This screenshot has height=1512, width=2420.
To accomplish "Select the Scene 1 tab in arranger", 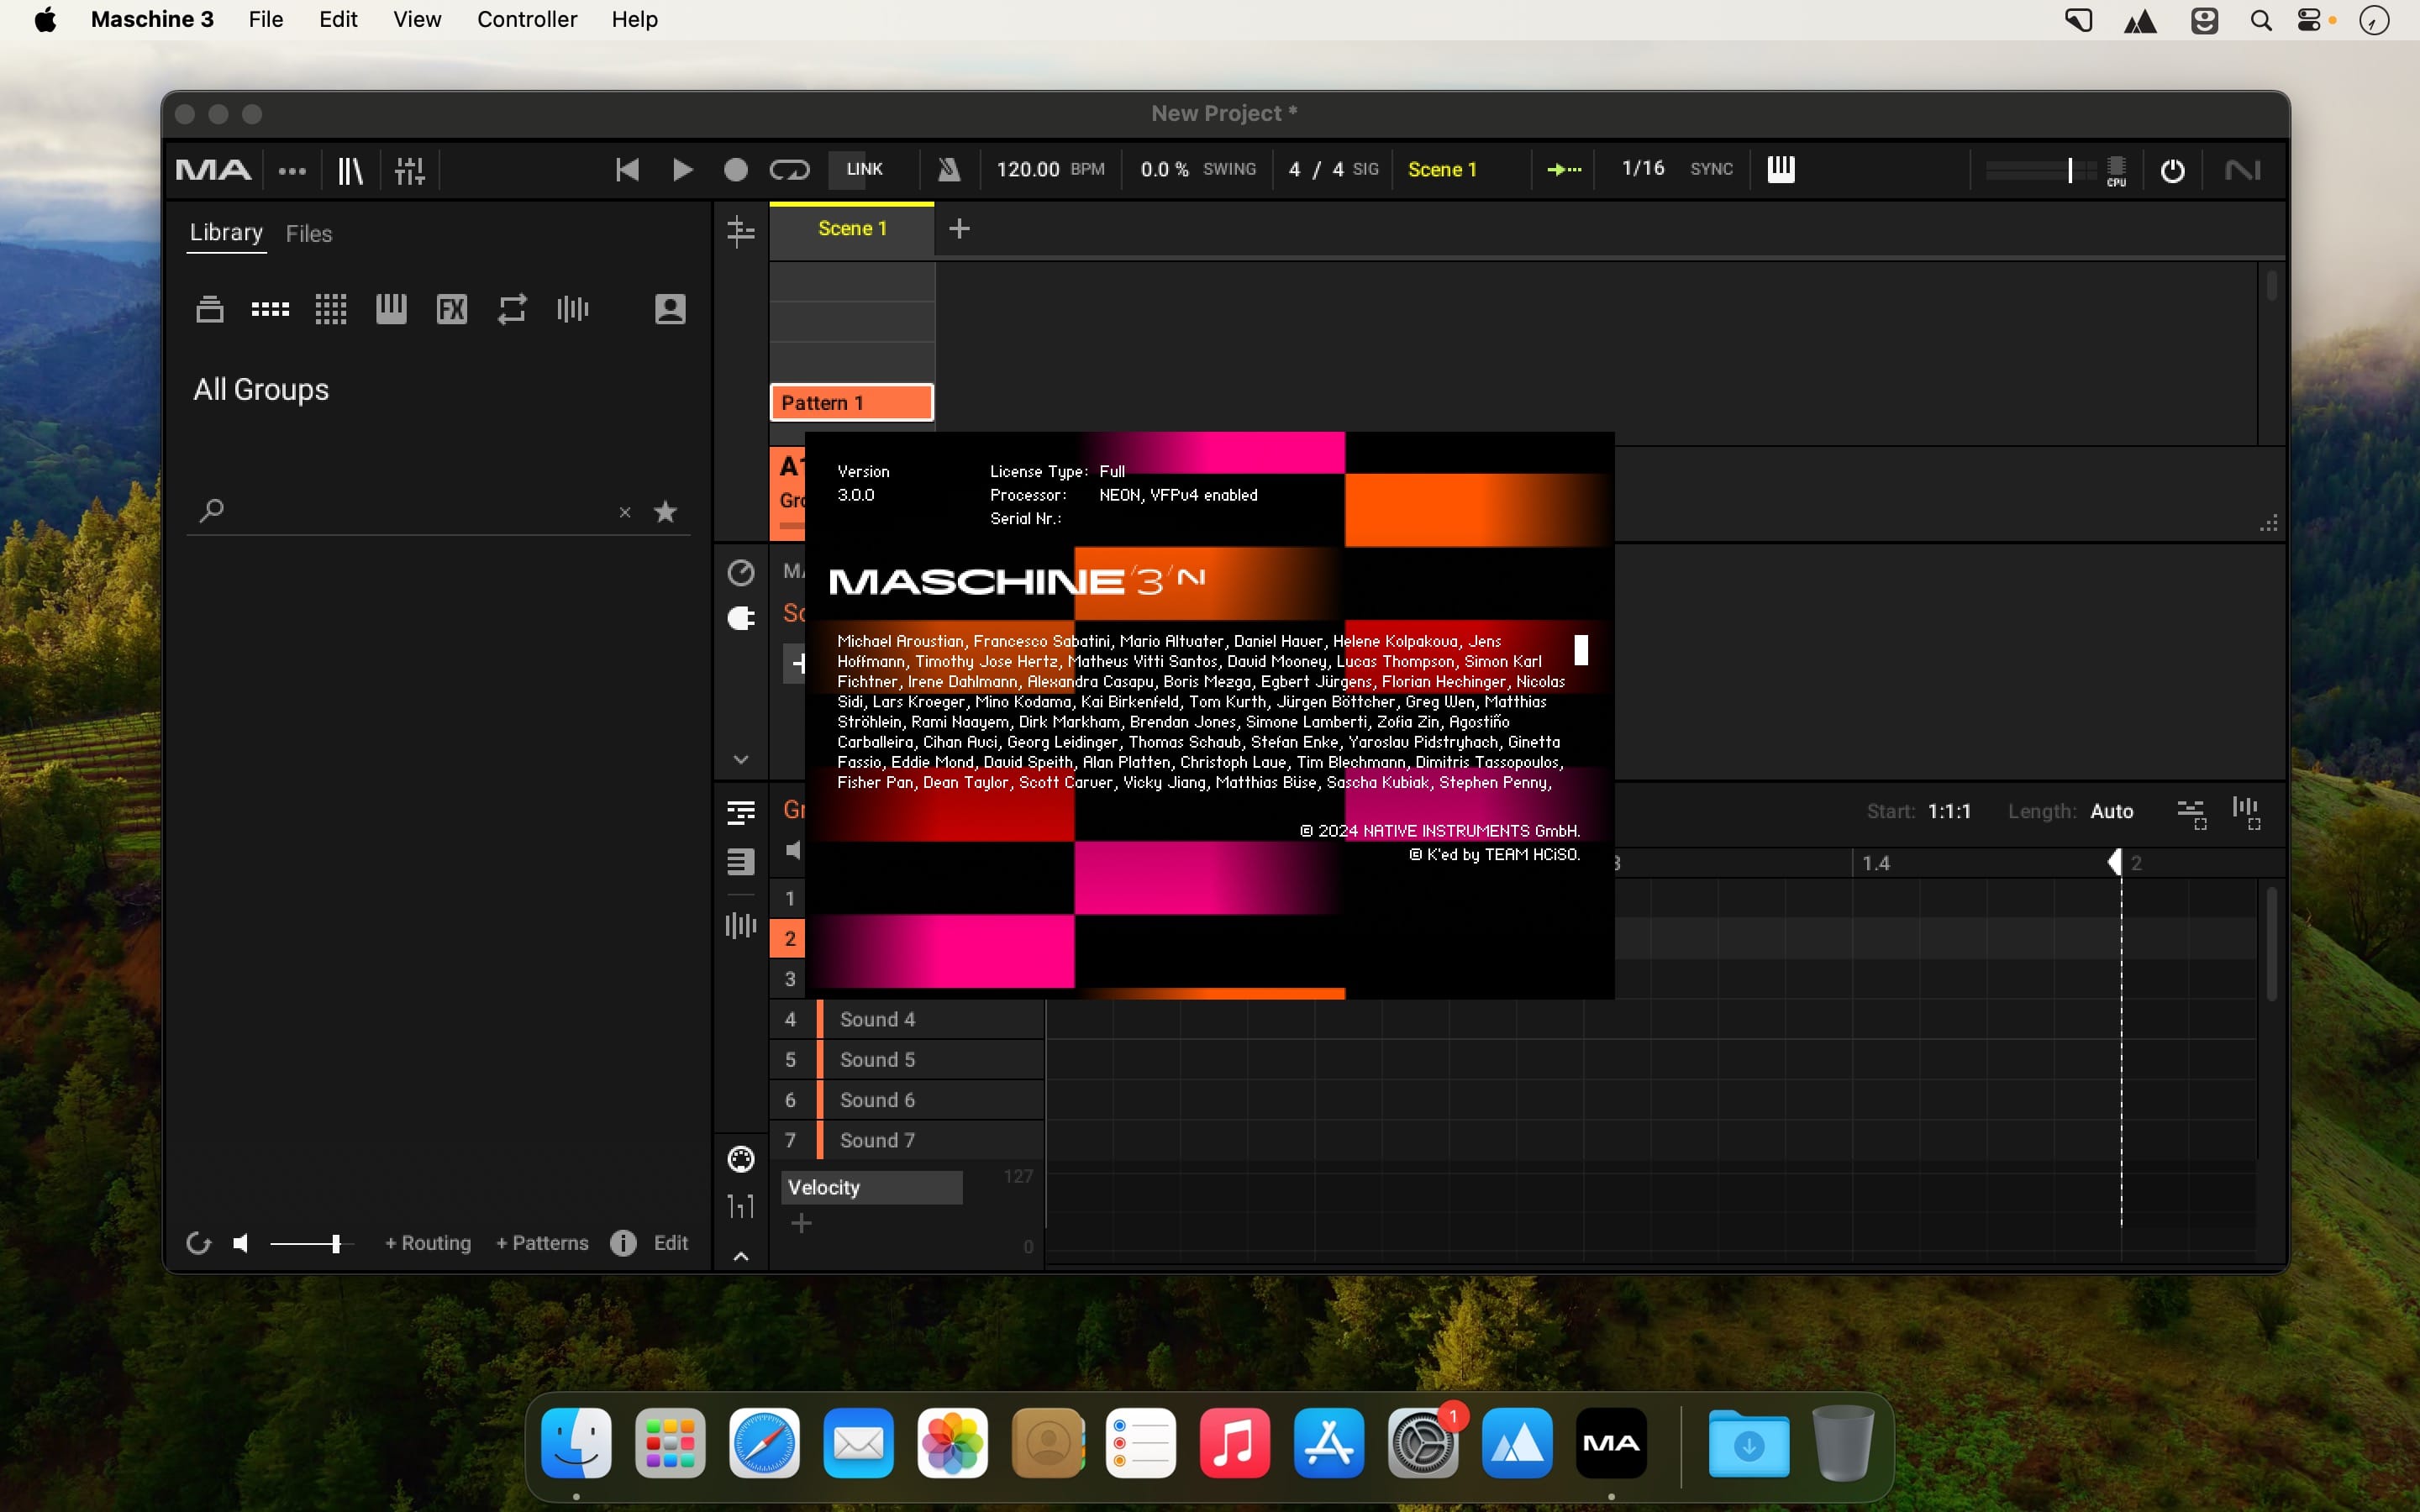I will coord(852,229).
